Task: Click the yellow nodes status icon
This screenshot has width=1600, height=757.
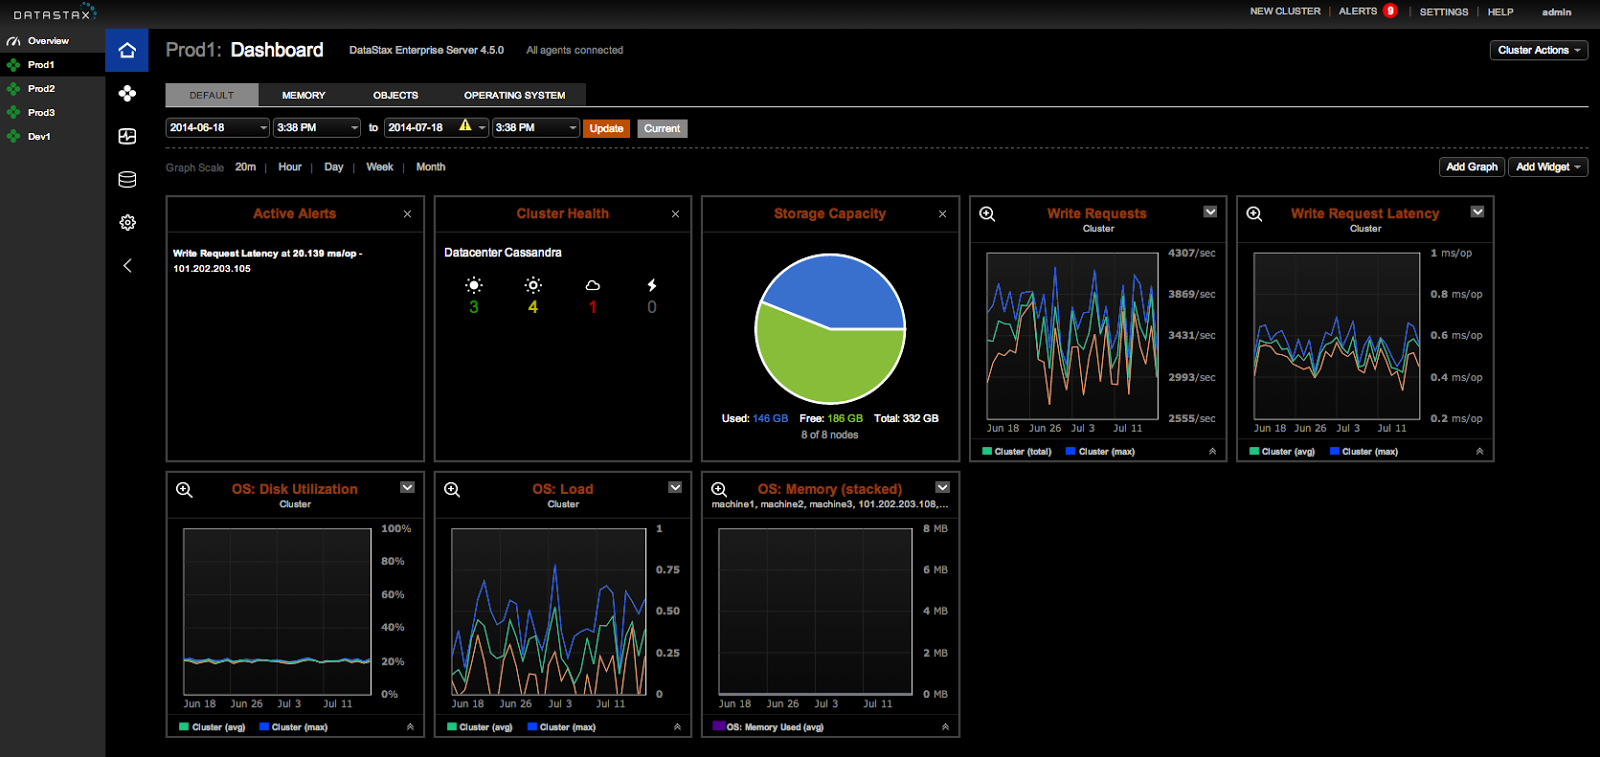Action: tap(533, 285)
